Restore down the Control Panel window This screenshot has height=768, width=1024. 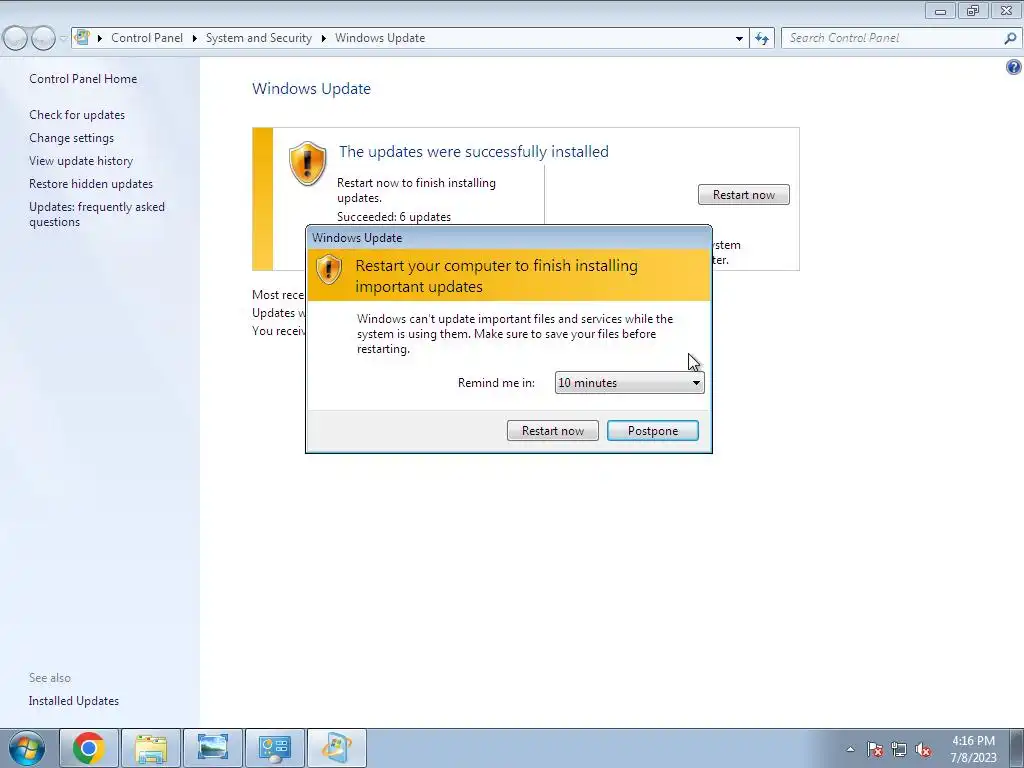tap(973, 10)
